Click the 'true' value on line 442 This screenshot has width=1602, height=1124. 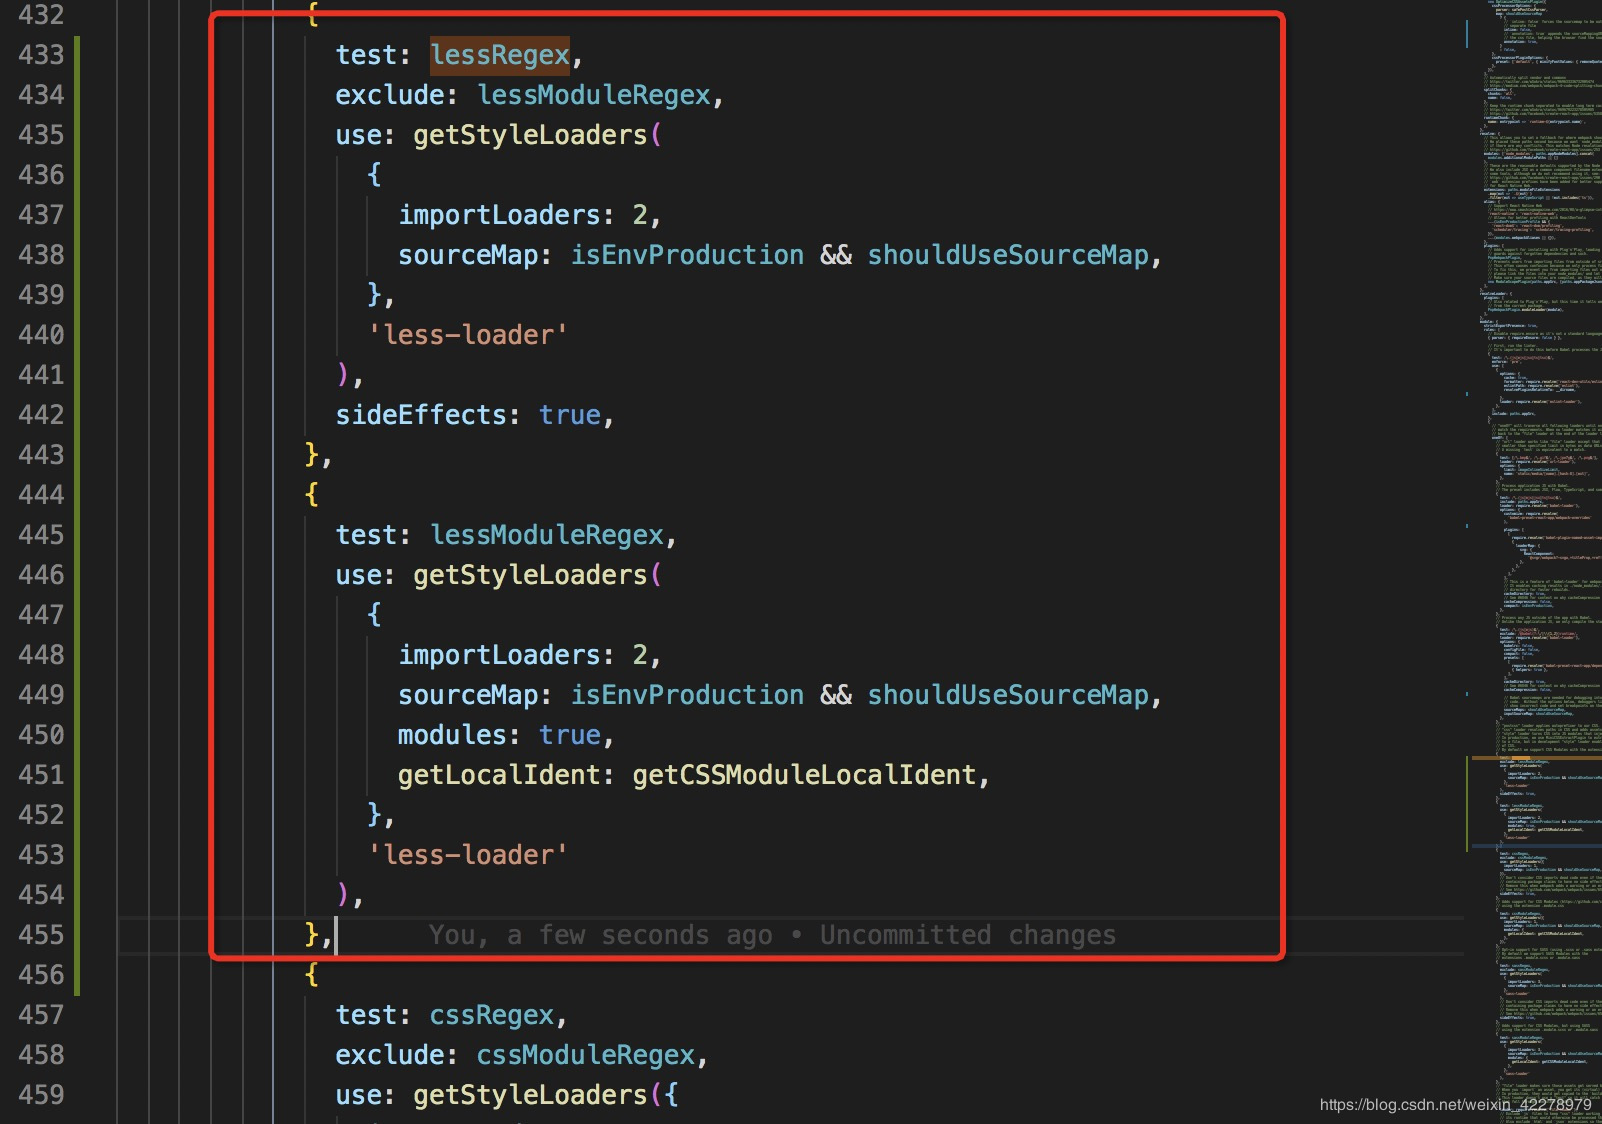570,415
